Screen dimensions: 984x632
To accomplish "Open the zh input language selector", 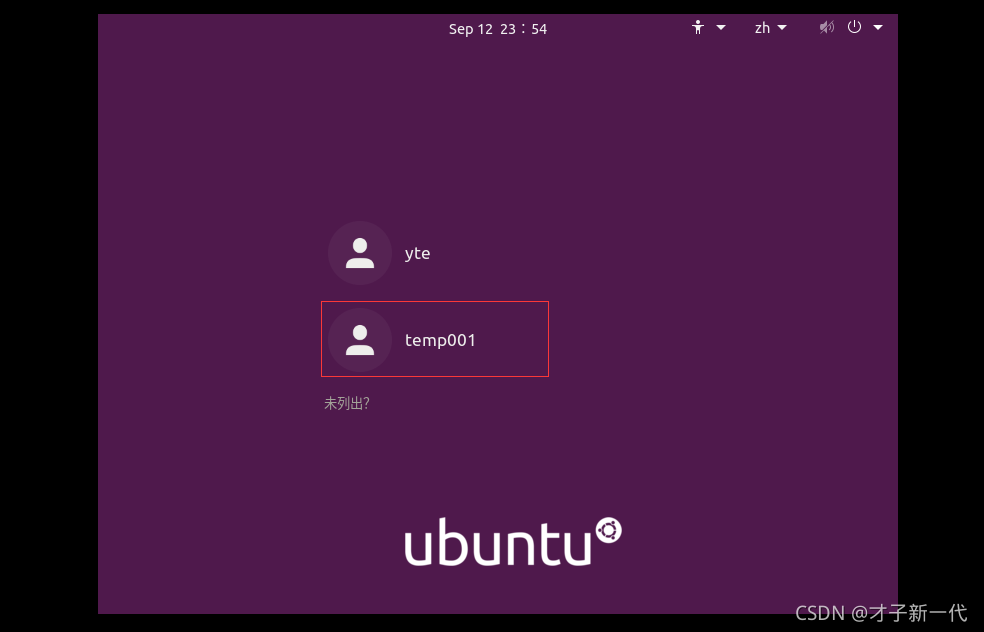I will click(762, 28).
